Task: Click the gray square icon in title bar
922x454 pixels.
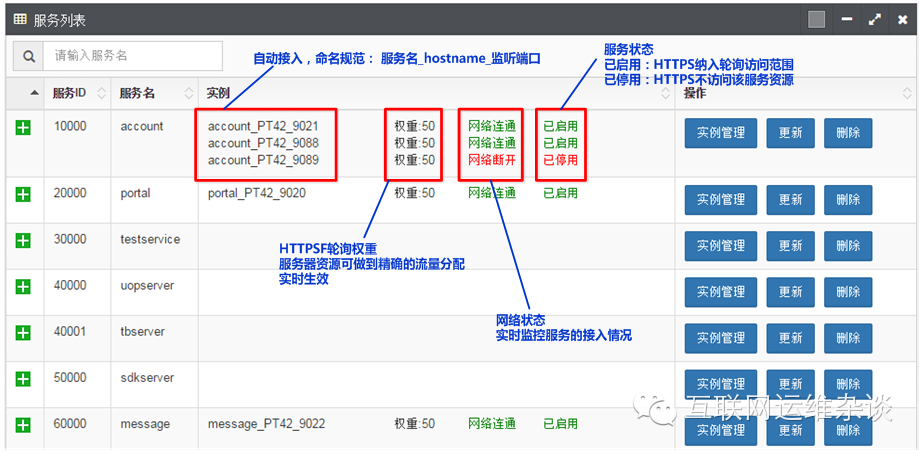Action: (x=816, y=19)
